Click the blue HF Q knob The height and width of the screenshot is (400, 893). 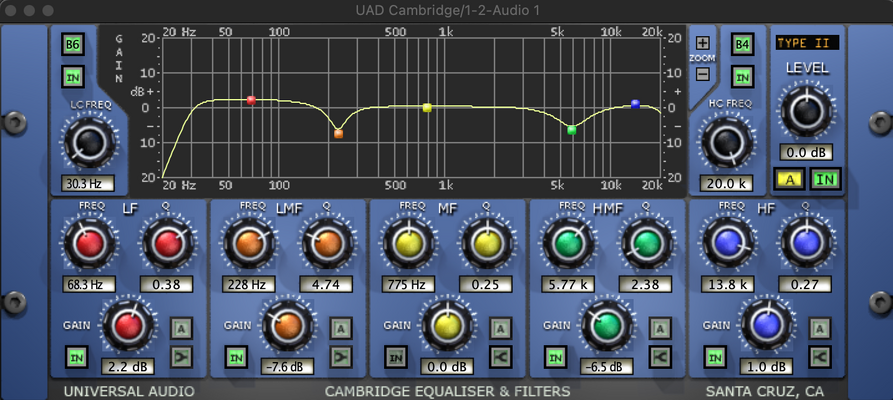(805, 243)
